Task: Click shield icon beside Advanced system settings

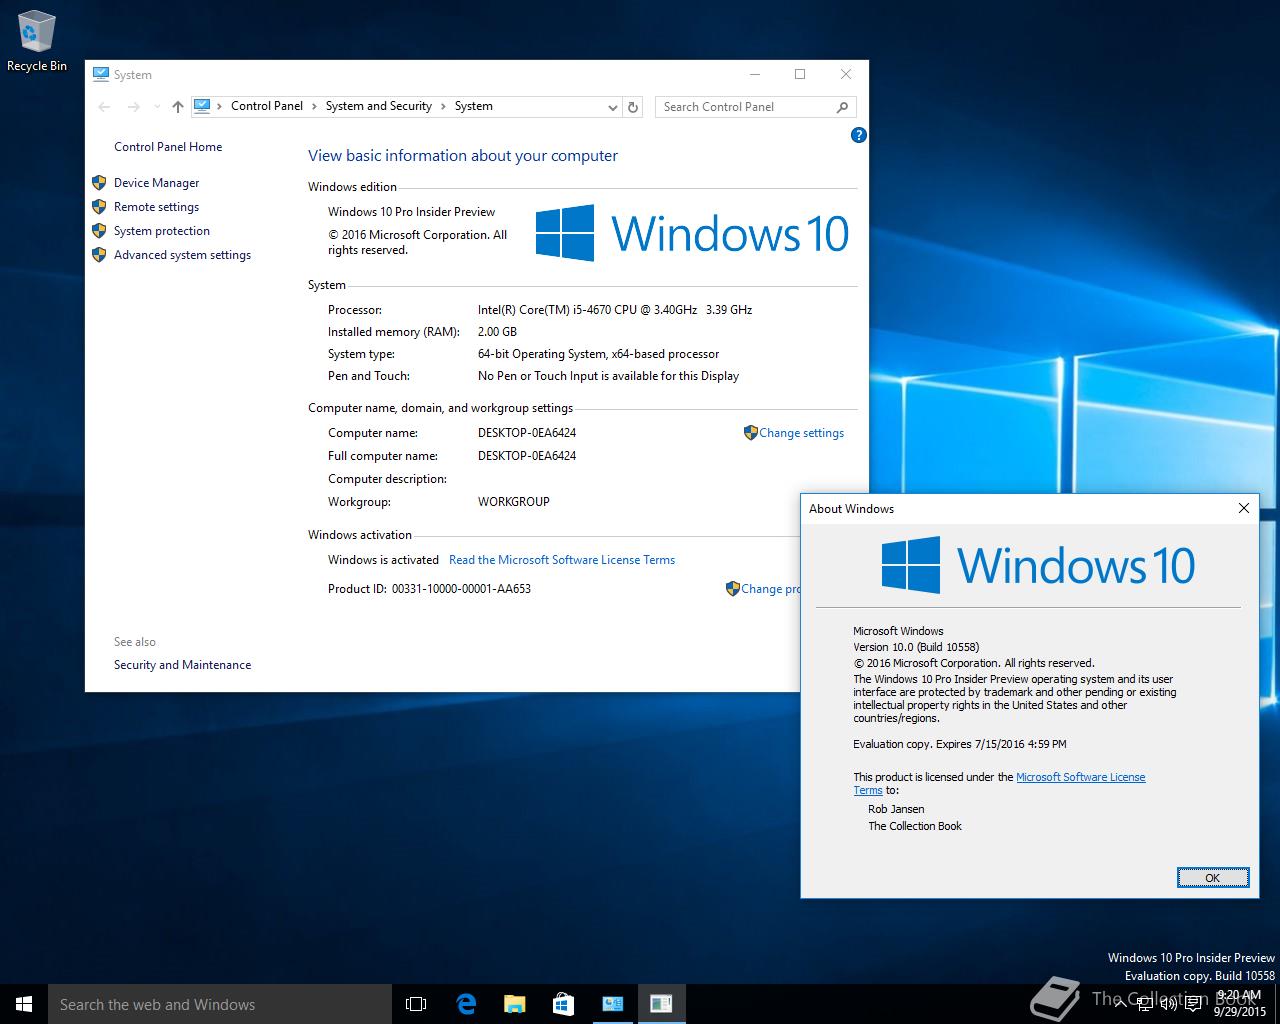Action: click(x=99, y=255)
